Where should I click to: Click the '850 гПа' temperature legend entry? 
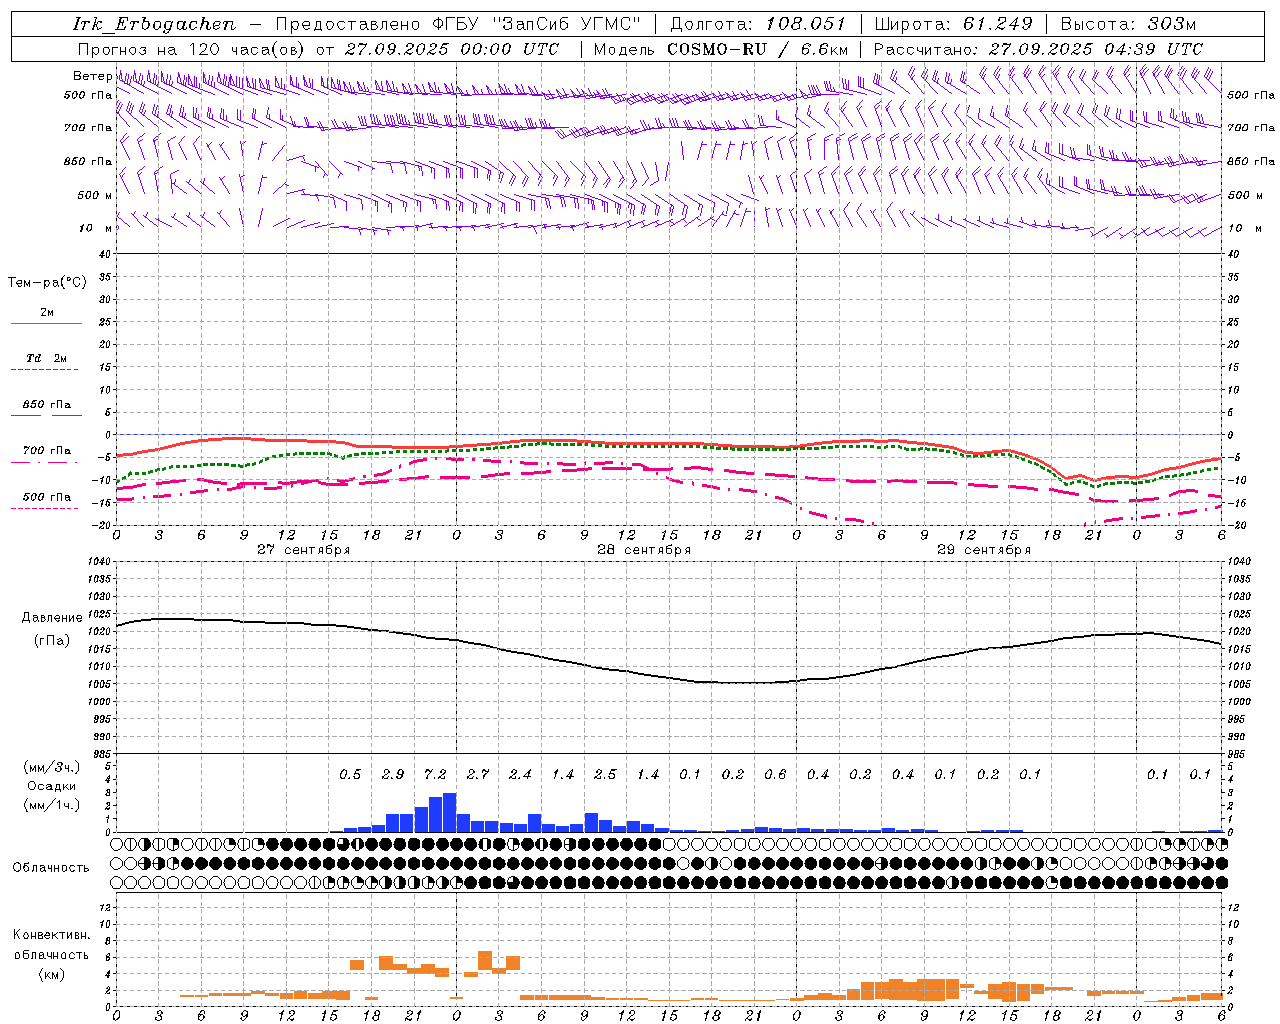click(x=46, y=405)
